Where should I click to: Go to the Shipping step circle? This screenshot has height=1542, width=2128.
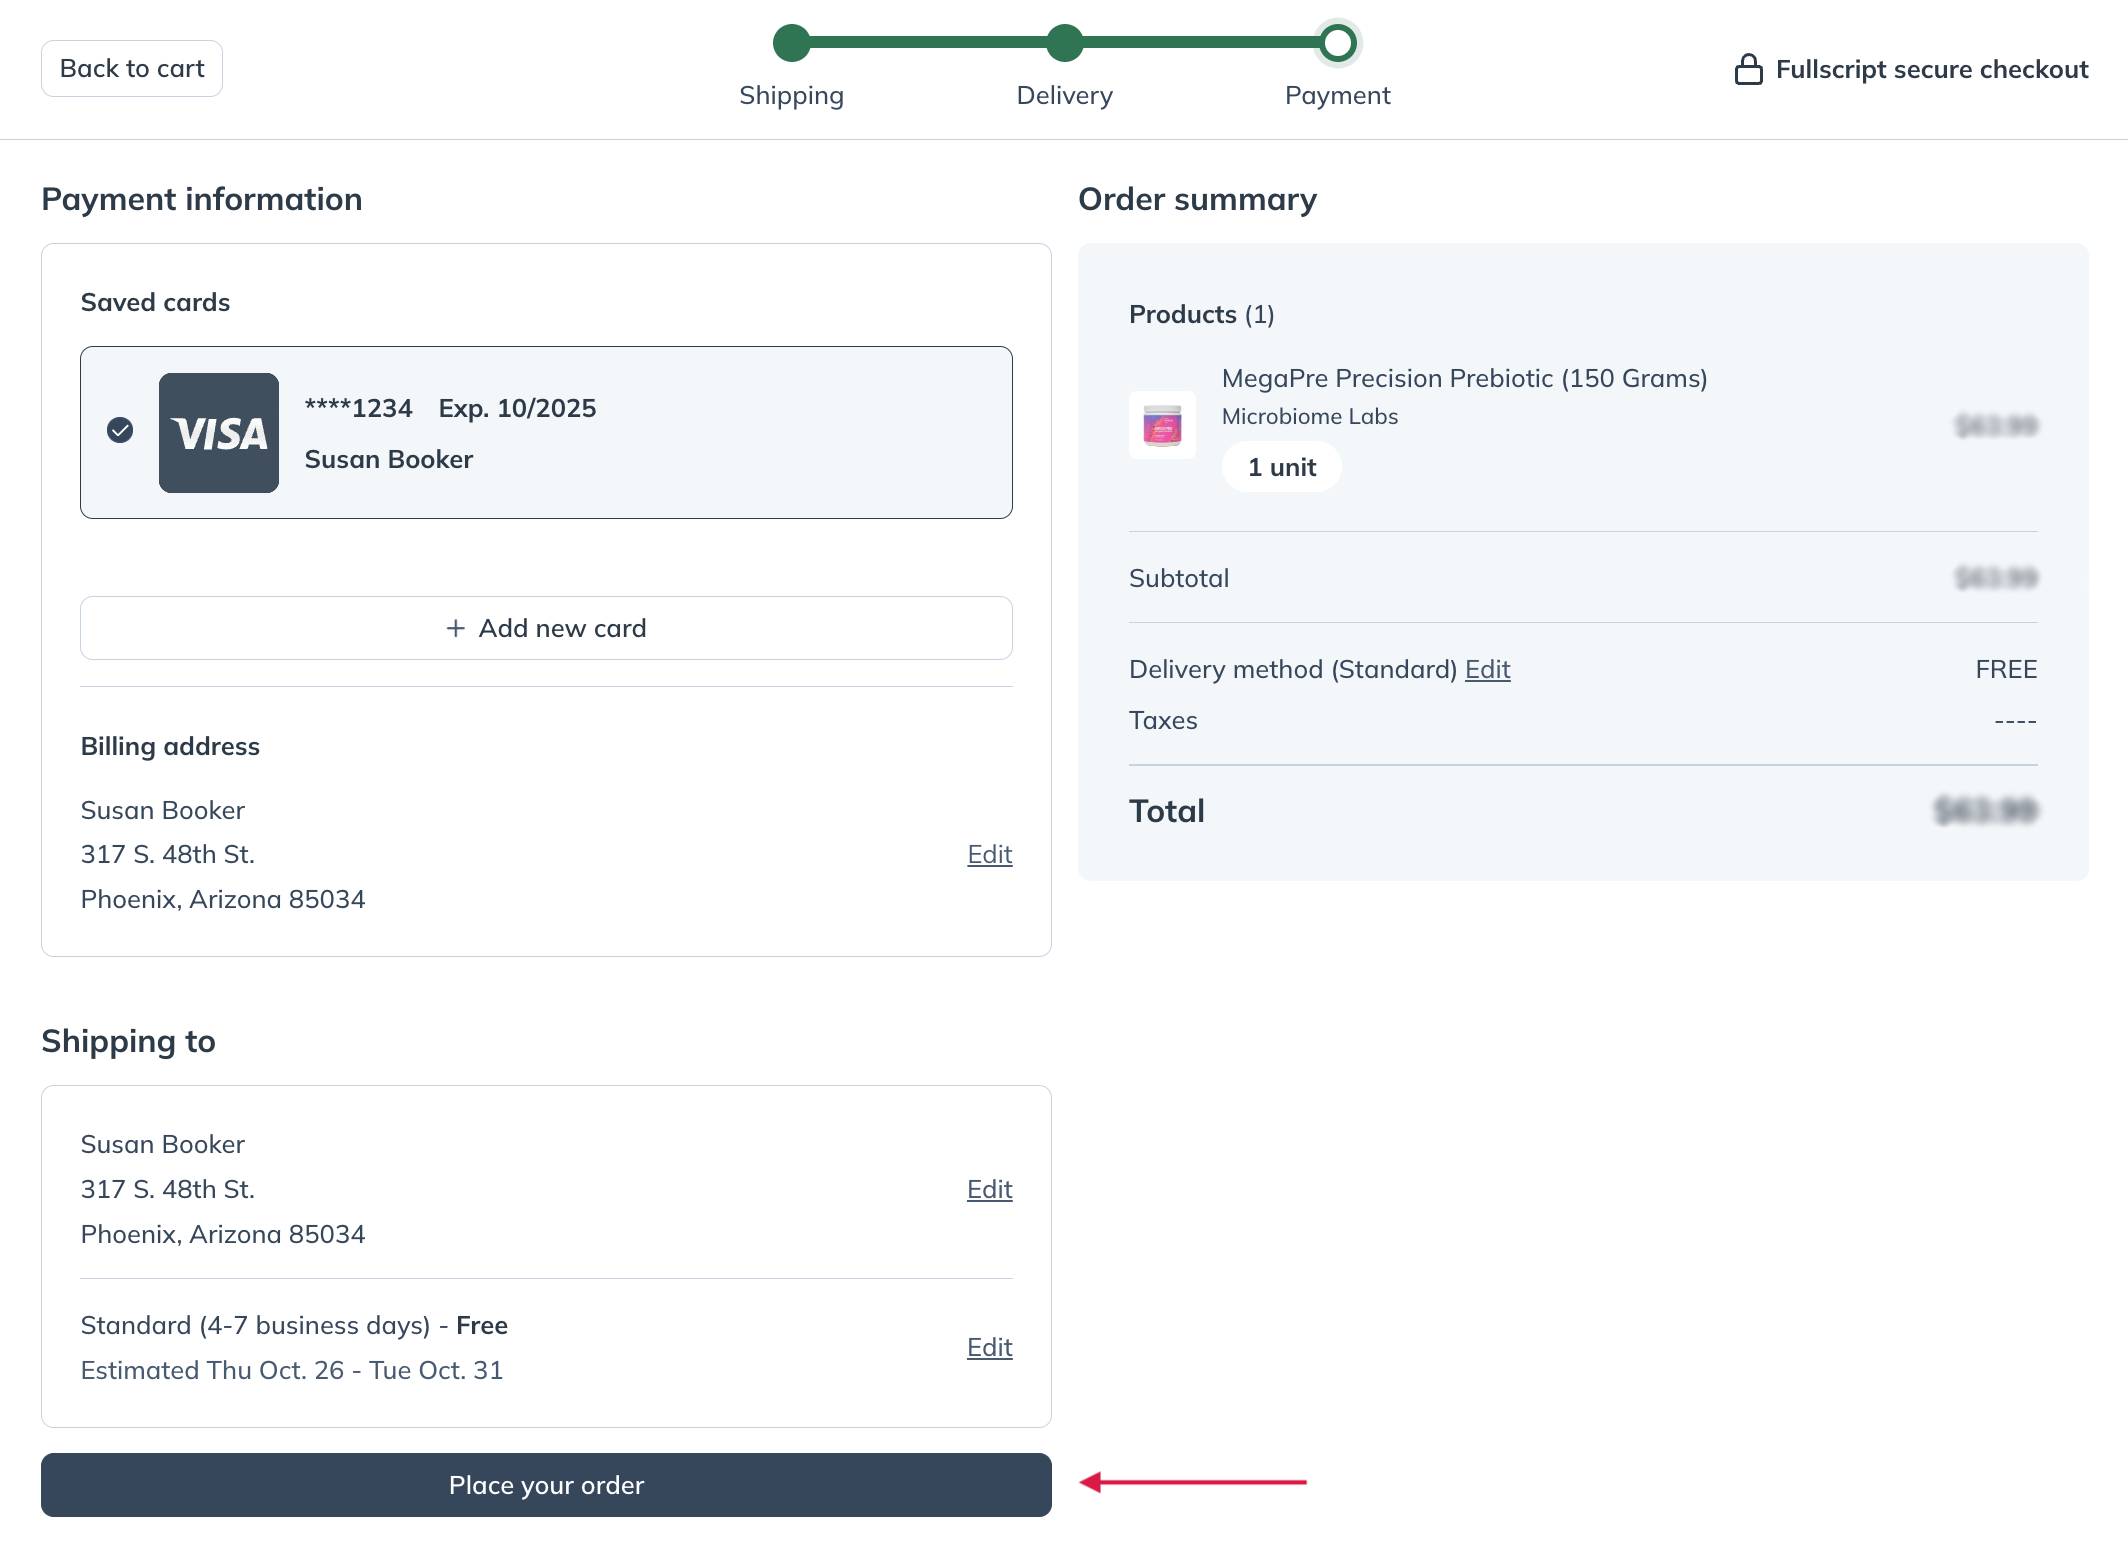click(791, 43)
